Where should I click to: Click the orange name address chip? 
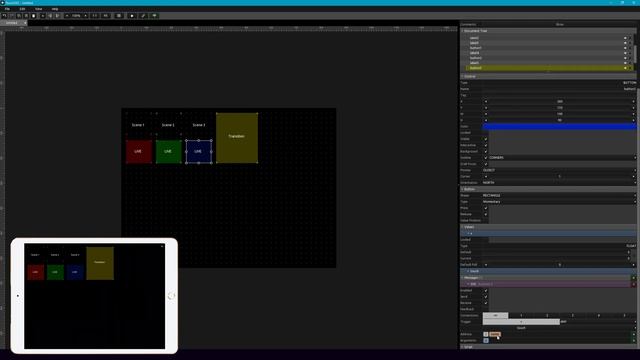pyautogui.click(x=495, y=334)
